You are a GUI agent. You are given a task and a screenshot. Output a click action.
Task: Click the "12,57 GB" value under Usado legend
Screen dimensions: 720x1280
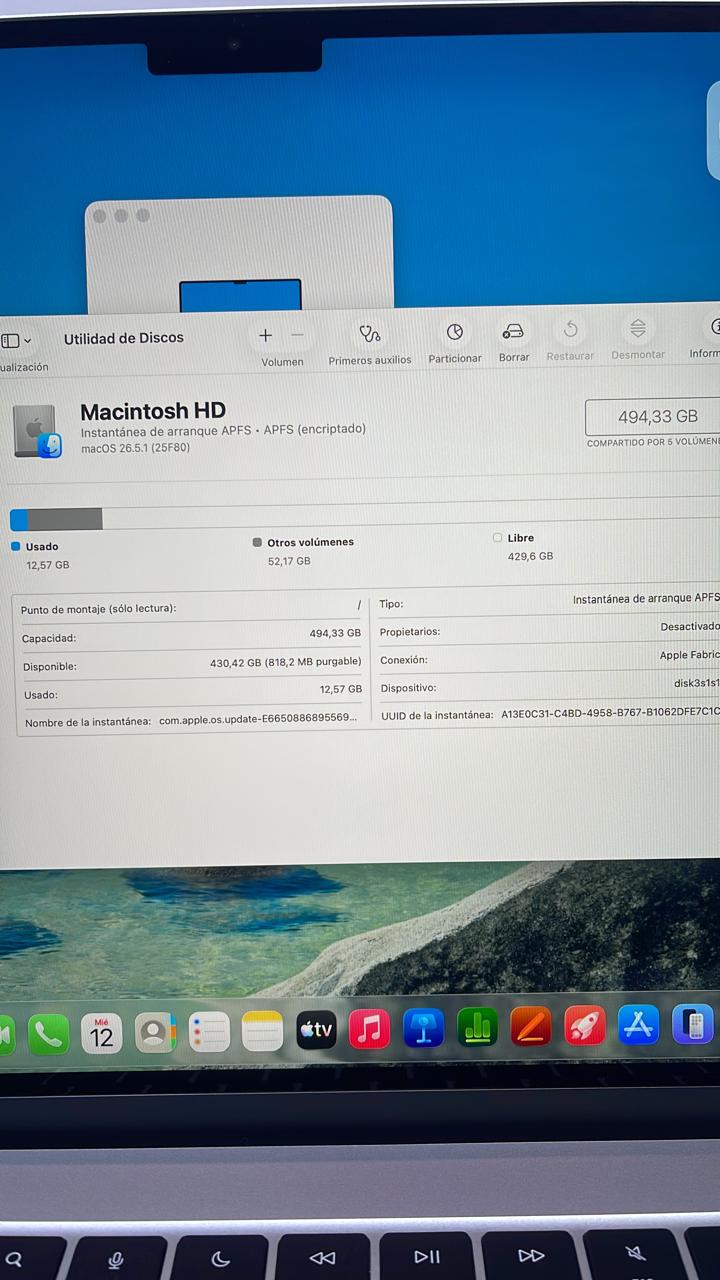pos(48,565)
